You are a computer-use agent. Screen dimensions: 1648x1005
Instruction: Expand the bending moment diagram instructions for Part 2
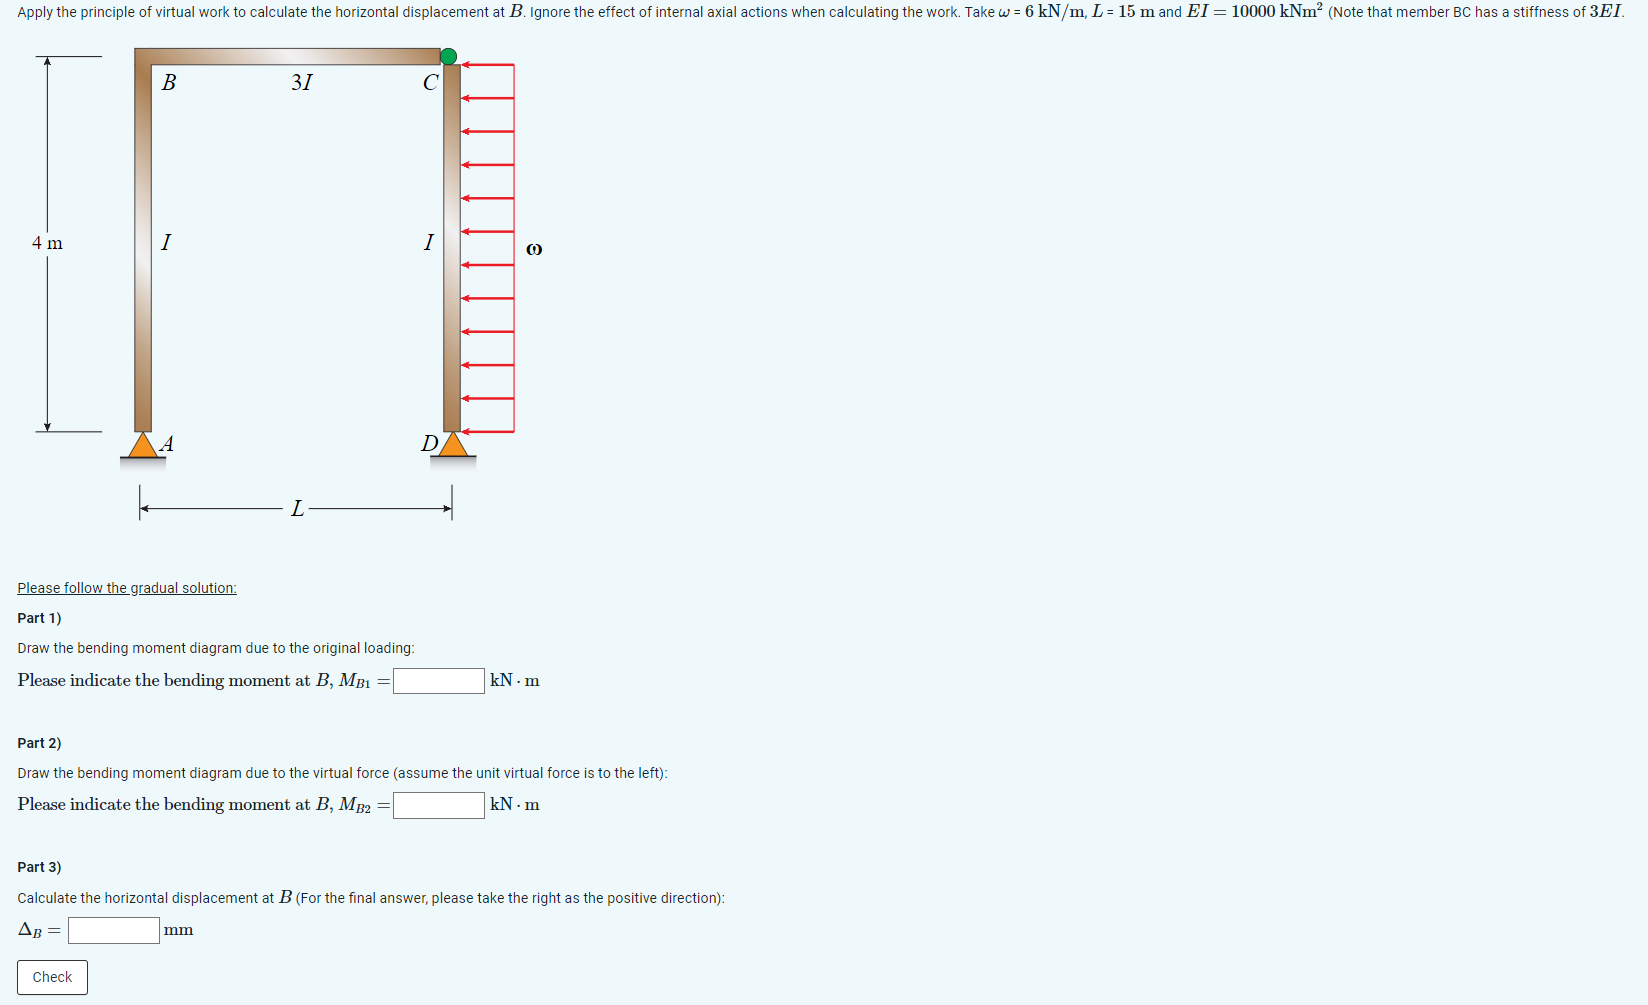[343, 773]
